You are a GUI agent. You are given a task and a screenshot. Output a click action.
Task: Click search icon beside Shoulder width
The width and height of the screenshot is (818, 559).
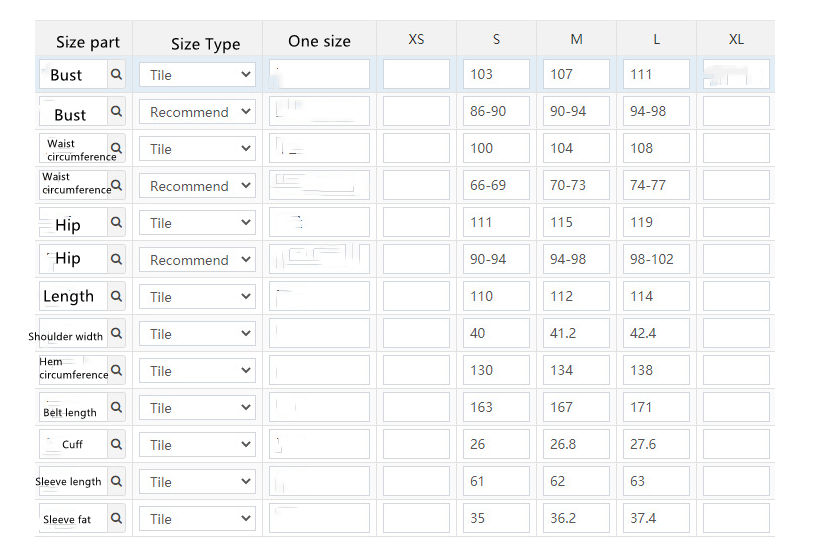(x=116, y=333)
